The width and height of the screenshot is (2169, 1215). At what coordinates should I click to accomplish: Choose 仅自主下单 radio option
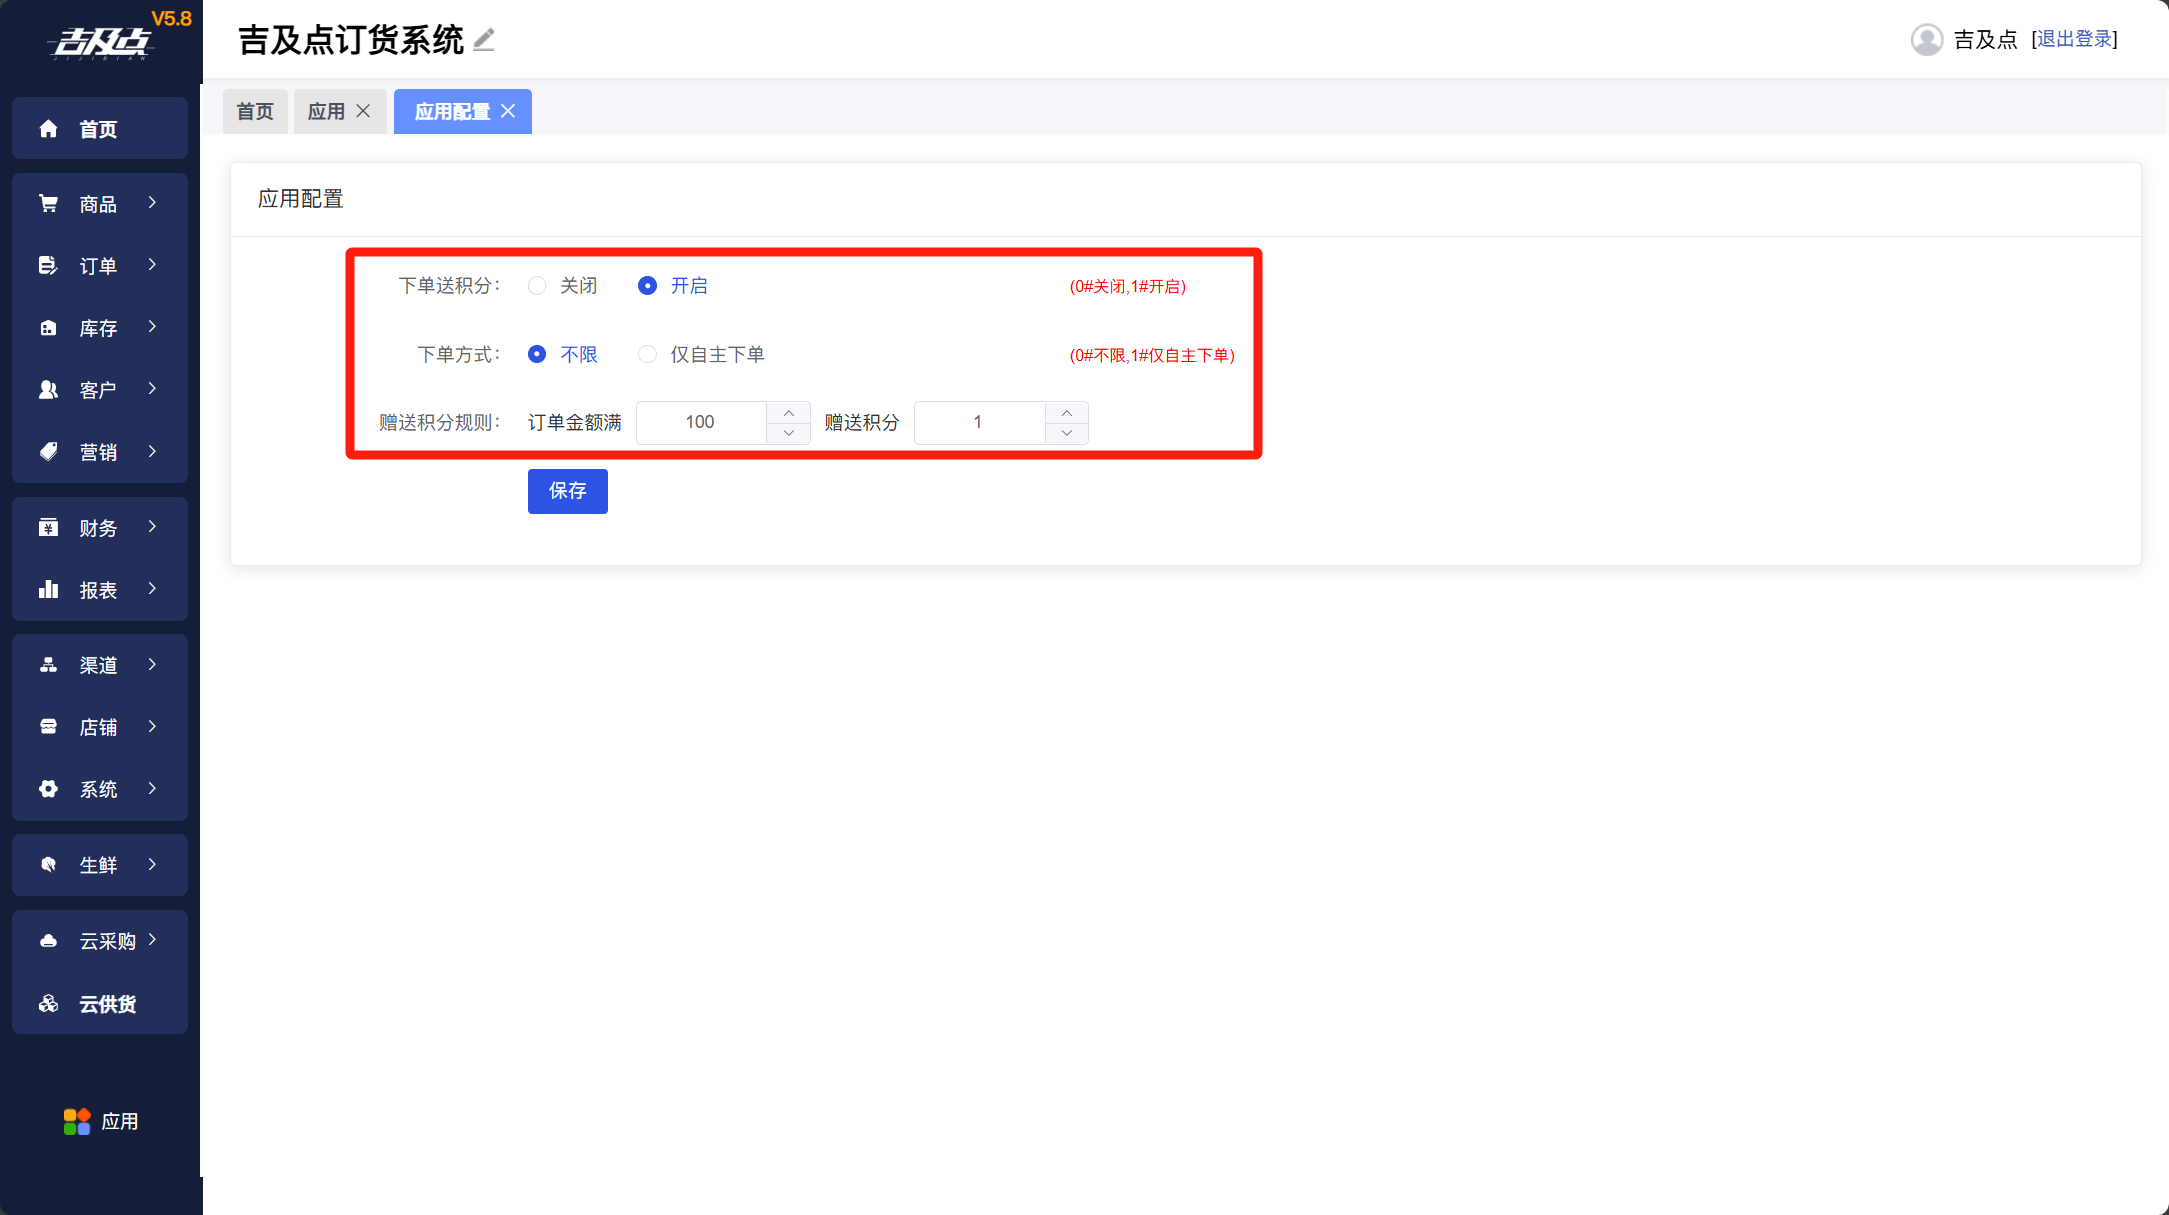(648, 355)
